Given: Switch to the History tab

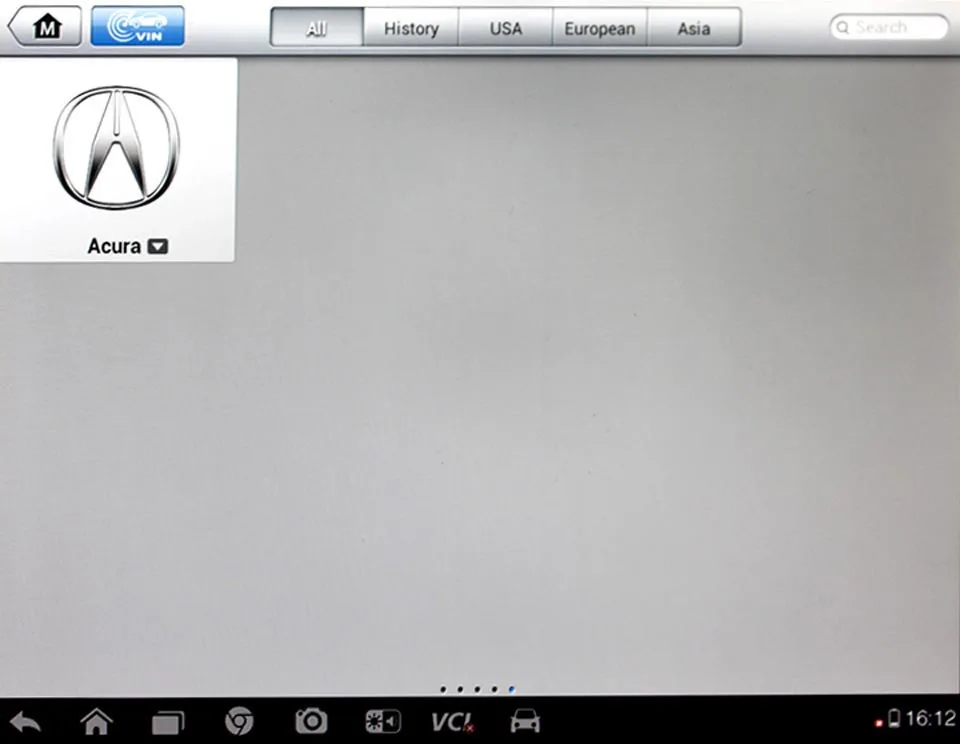Looking at the screenshot, I should pos(411,28).
